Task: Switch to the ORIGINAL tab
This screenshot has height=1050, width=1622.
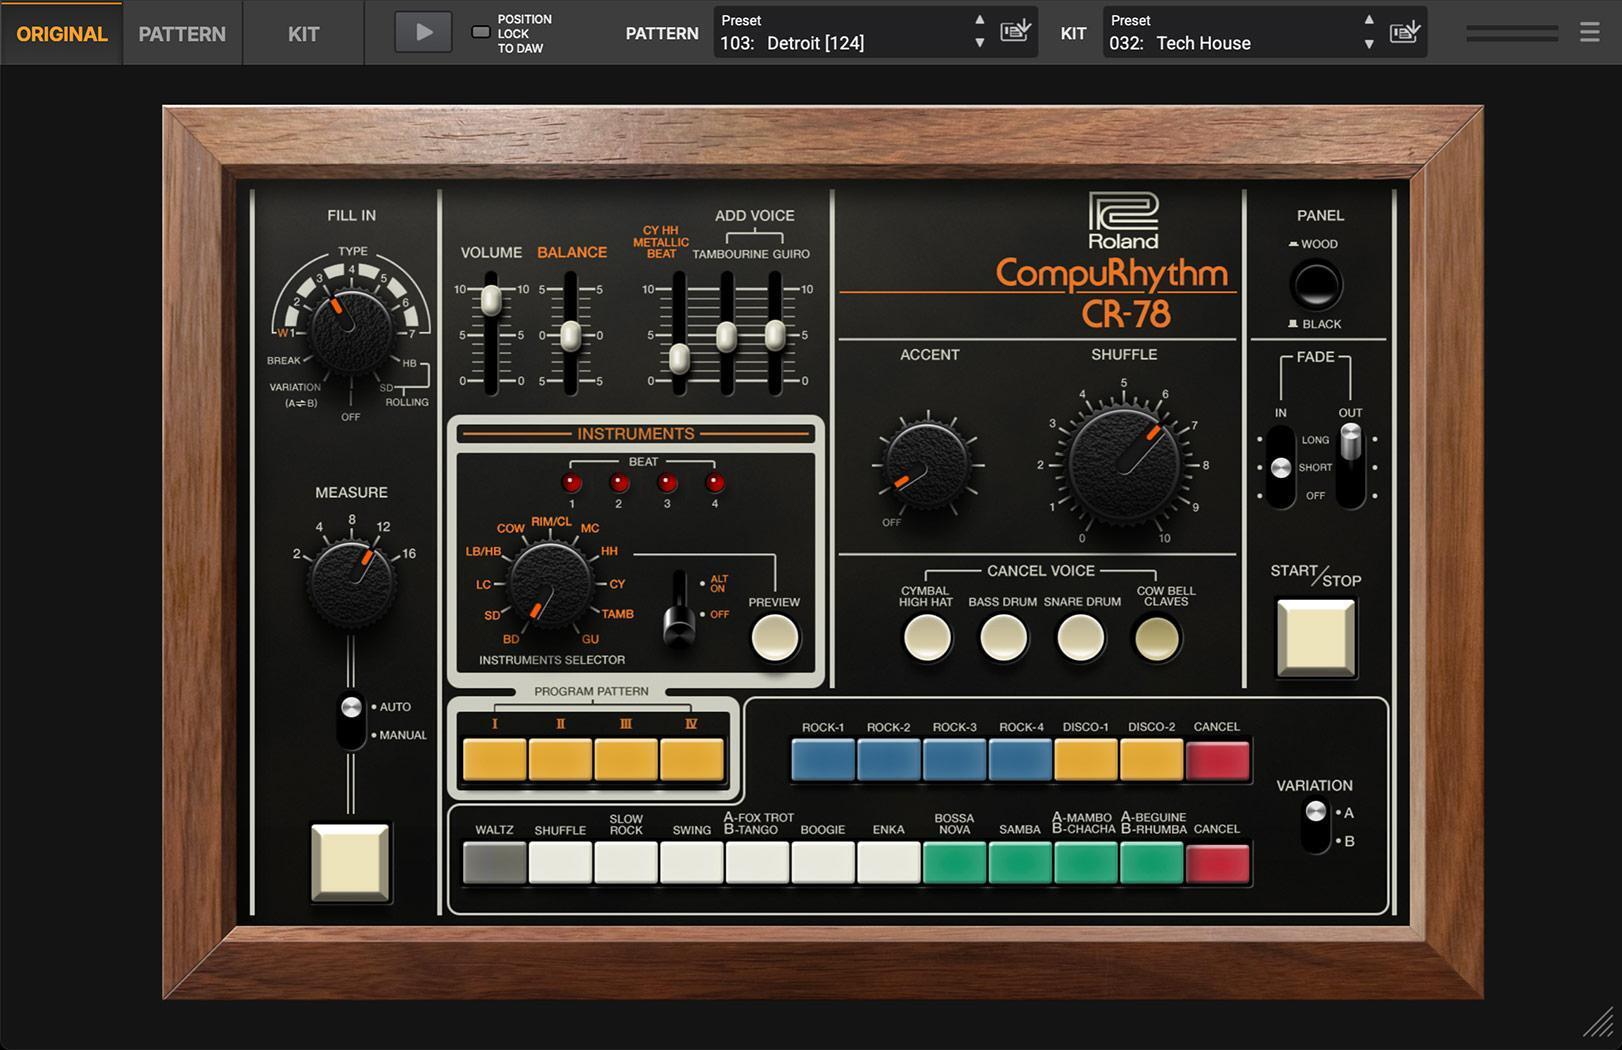Action: coord(60,33)
